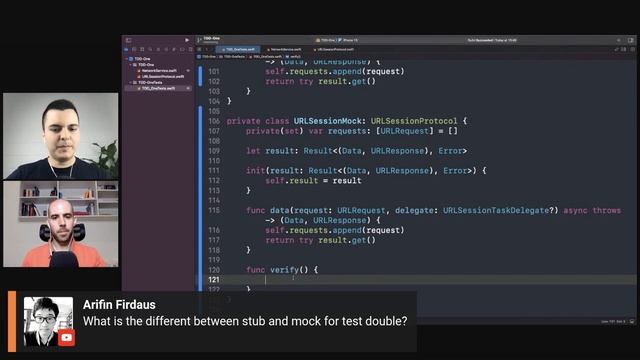
Task: Open the Test navigator icon
Action: tap(166, 49)
